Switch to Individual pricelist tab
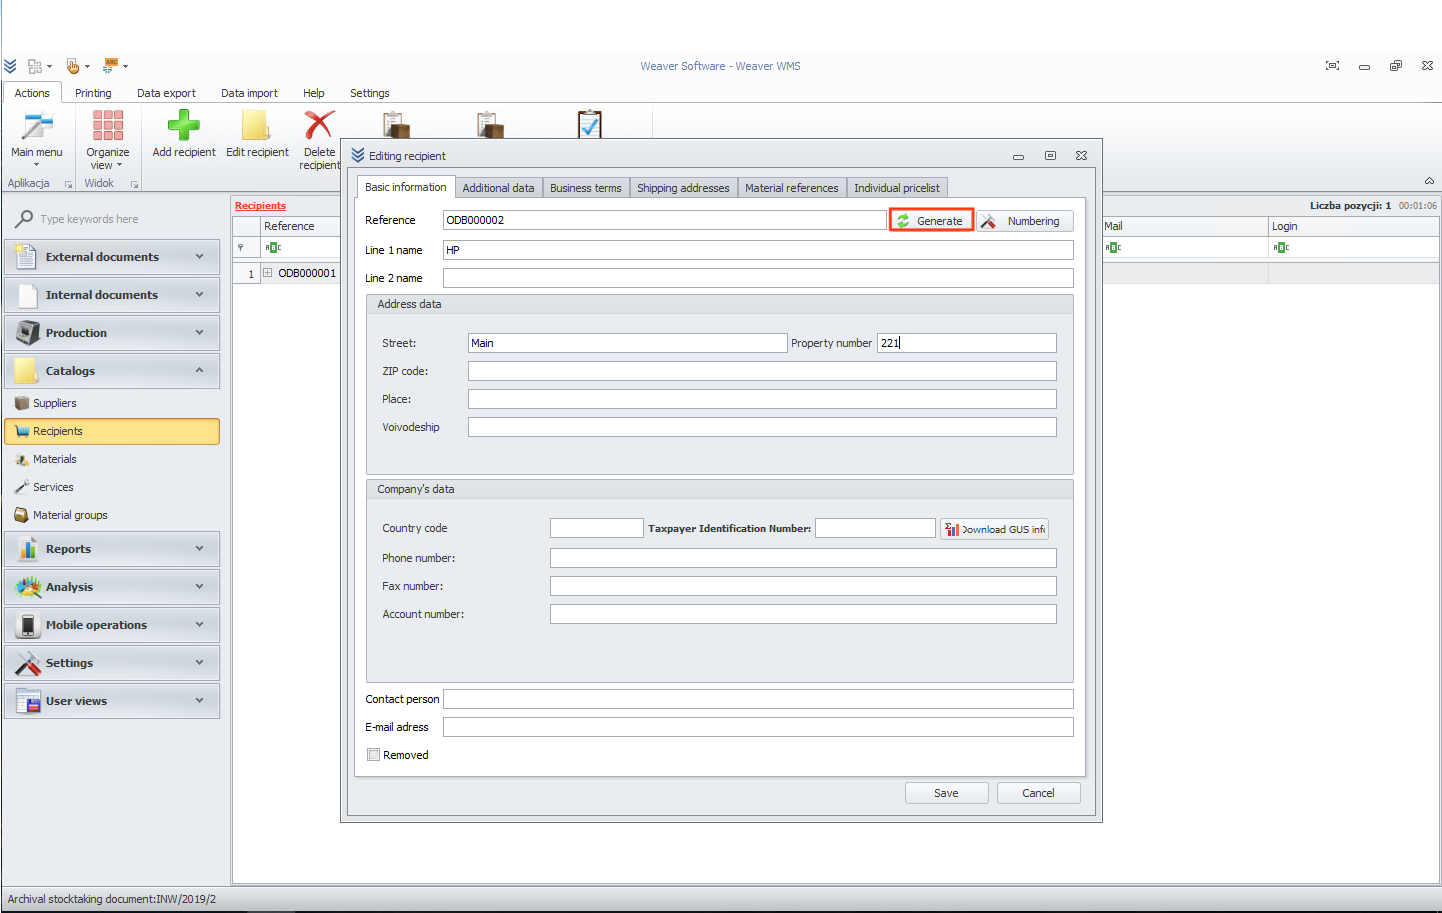The image size is (1442, 913). (897, 188)
